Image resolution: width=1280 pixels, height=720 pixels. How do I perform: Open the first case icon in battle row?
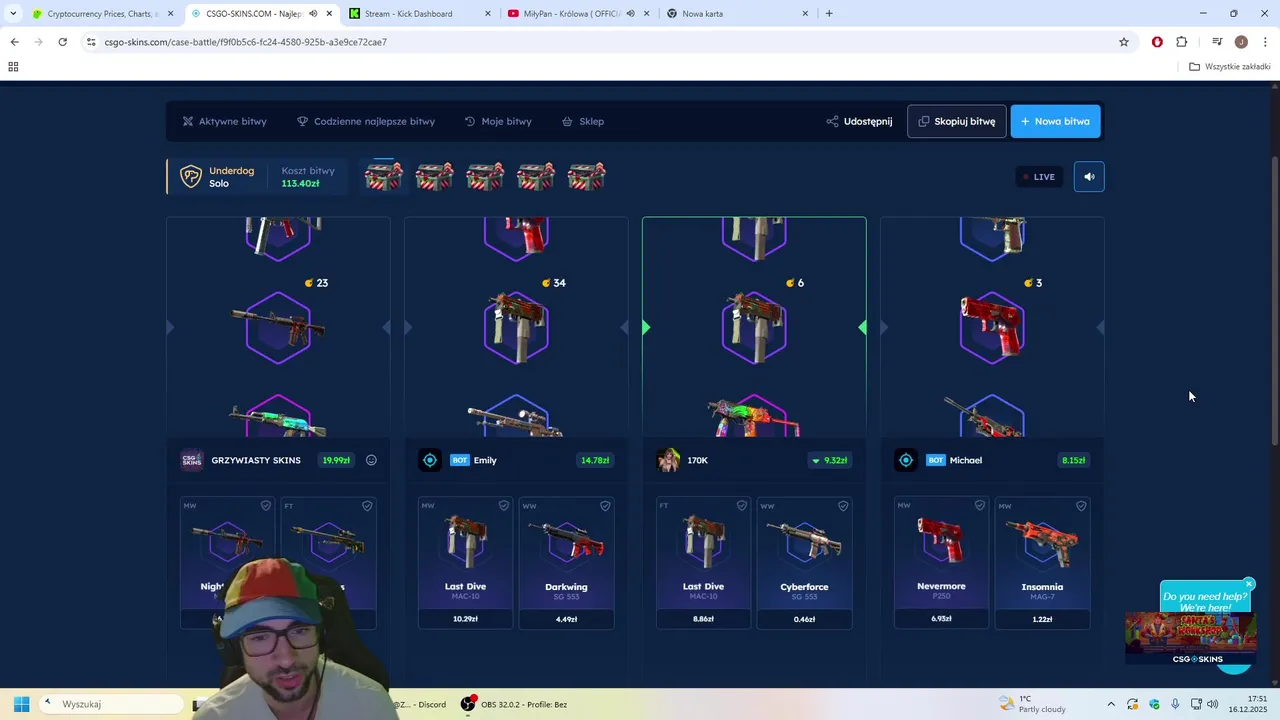(384, 176)
